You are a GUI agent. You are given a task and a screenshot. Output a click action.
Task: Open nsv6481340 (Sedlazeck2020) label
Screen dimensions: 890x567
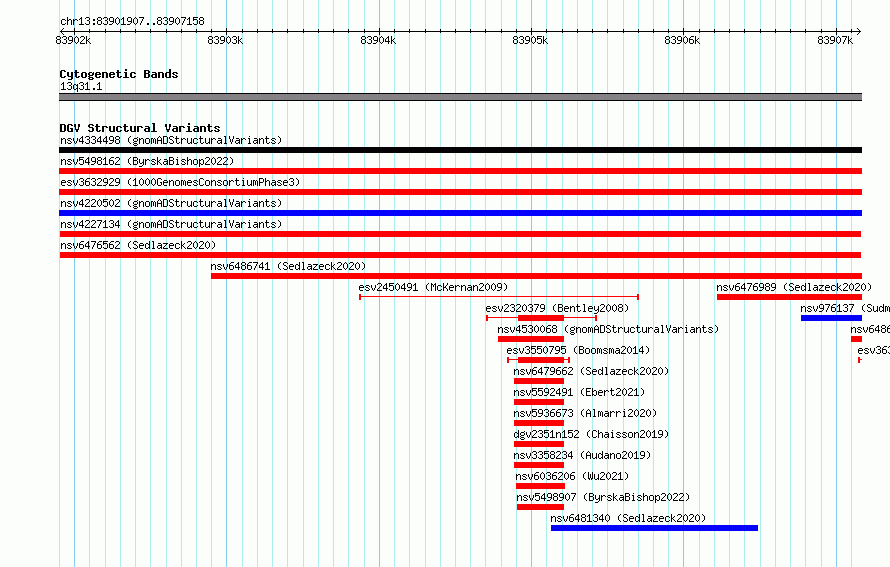[x=628, y=518]
